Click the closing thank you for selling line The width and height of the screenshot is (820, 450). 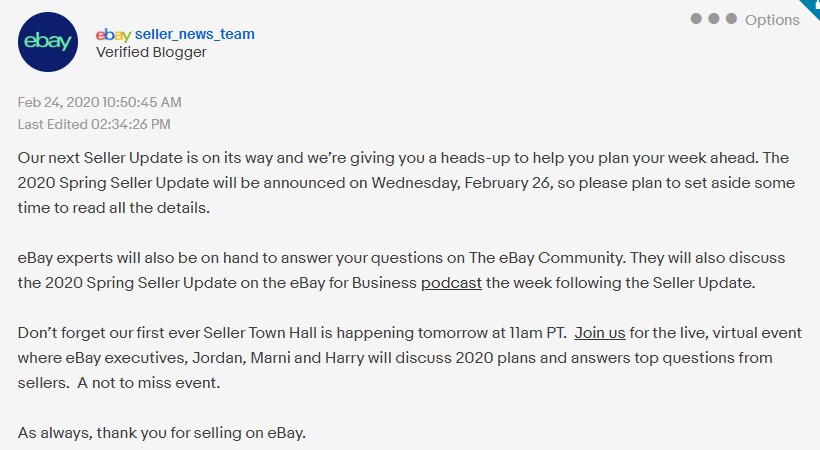(x=162, y=433)
